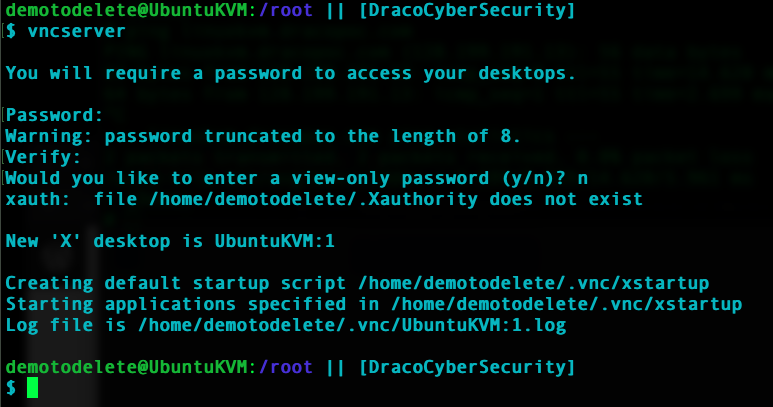
Task: Click the 'Verify:' prompt line
Action: pyautogui.click(x=43, y=157)
